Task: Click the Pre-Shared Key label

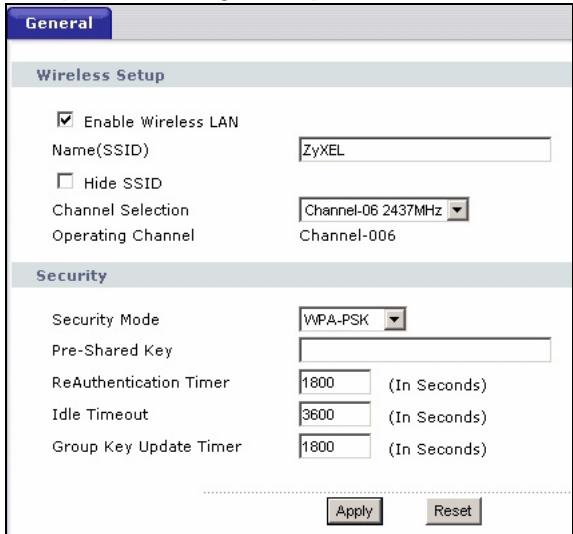Action: [x=112, y=350]
